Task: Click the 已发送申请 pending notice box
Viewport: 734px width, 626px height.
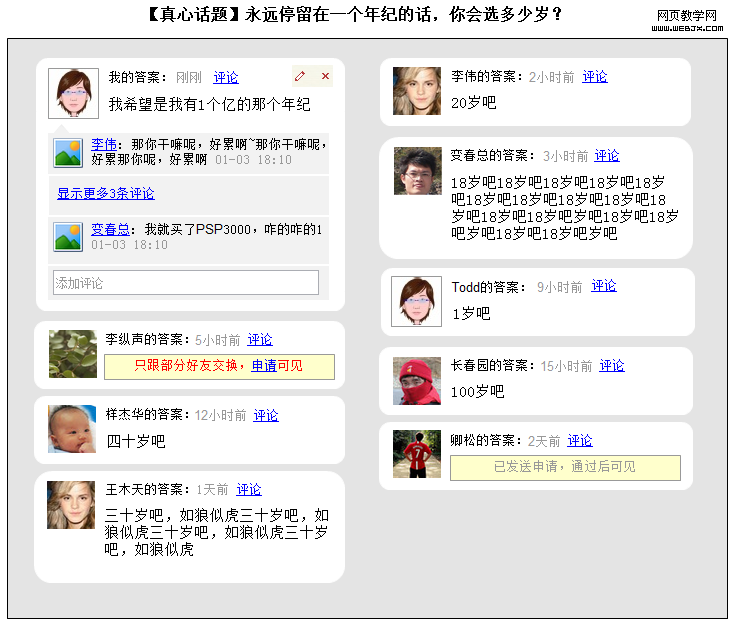Action: tap(565, 467)
